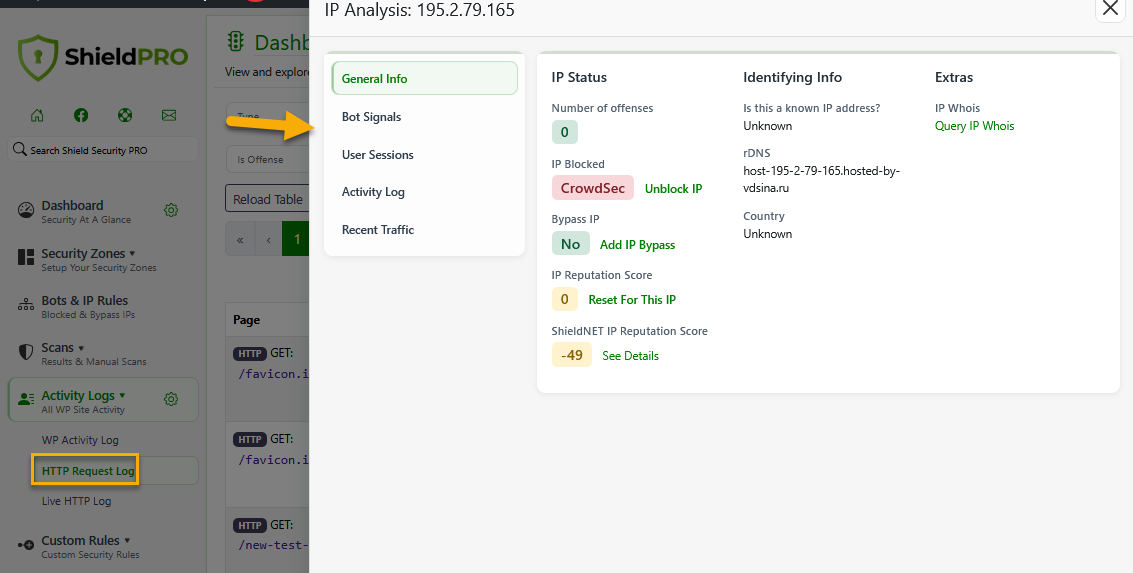Screen dimensions: 1133x573
Task: Select page 1 in pagination
Action: click(x=296, y=240)
